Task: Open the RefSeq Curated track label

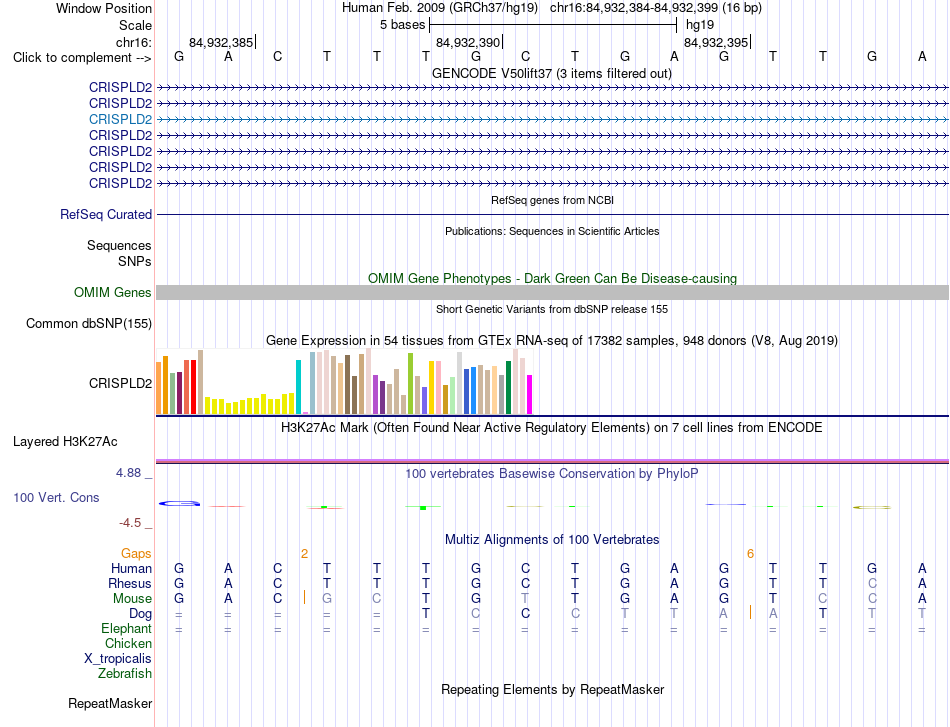Action: [105, 214]
